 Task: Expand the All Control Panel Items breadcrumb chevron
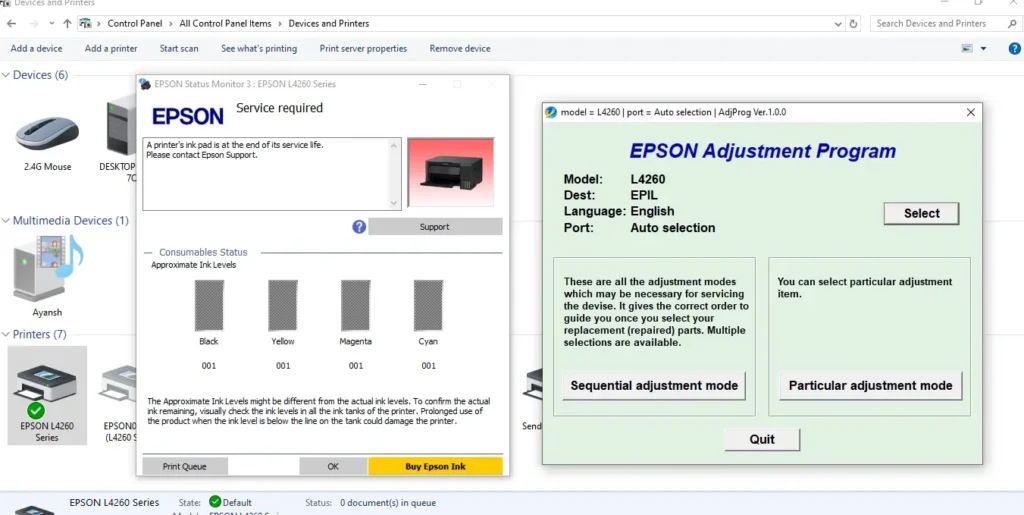tap(280, 23)
